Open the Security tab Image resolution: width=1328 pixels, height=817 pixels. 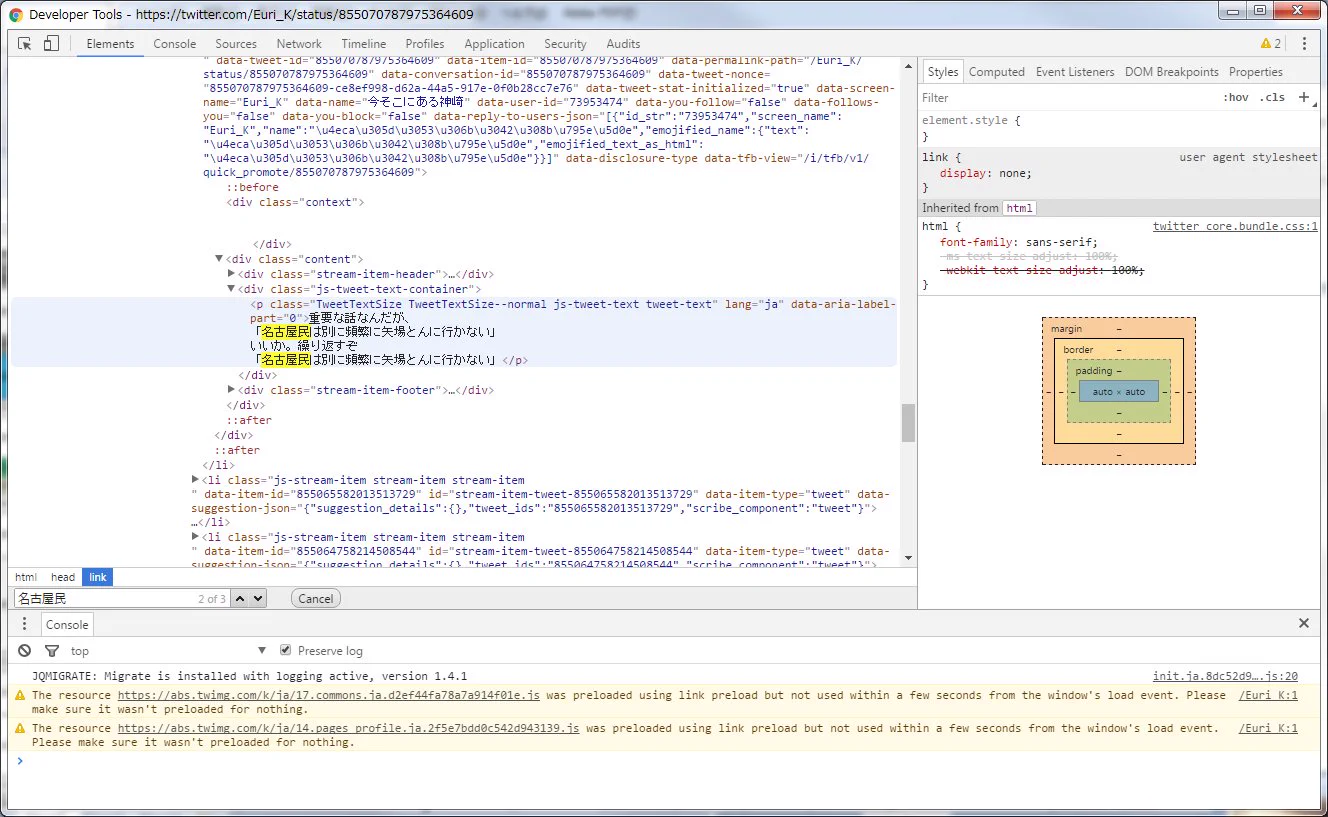[x=565, y=44]
